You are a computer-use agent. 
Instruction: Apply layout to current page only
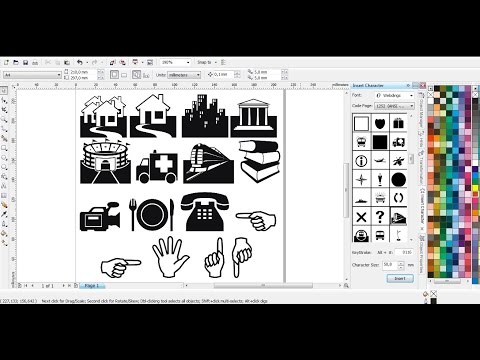[146, 75]
